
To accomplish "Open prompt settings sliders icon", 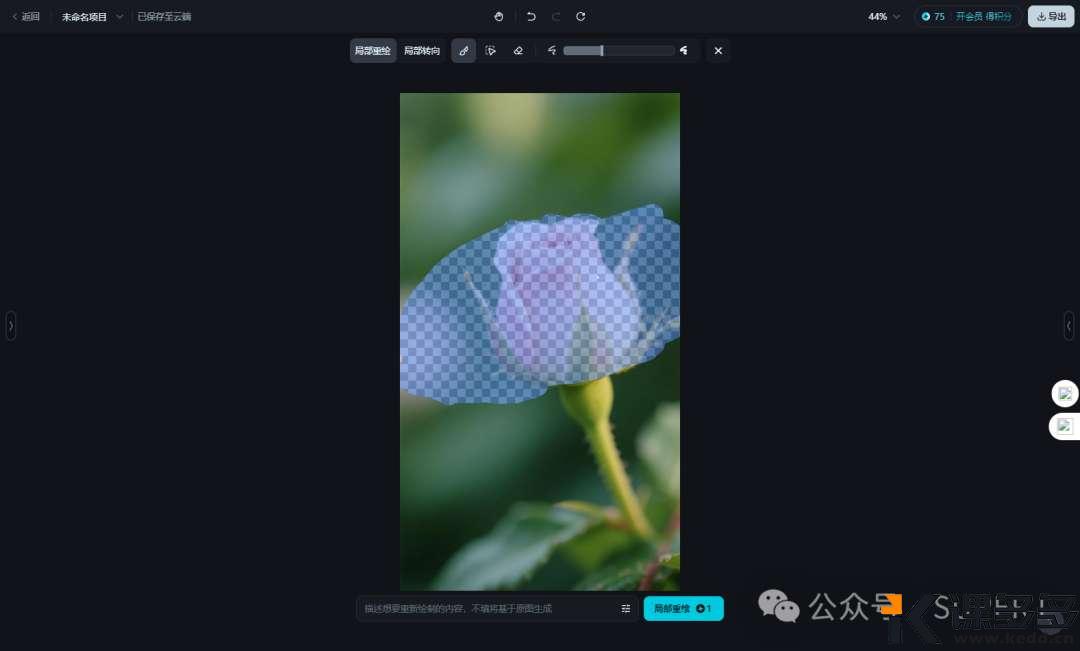I will click(x=626, y=608).
